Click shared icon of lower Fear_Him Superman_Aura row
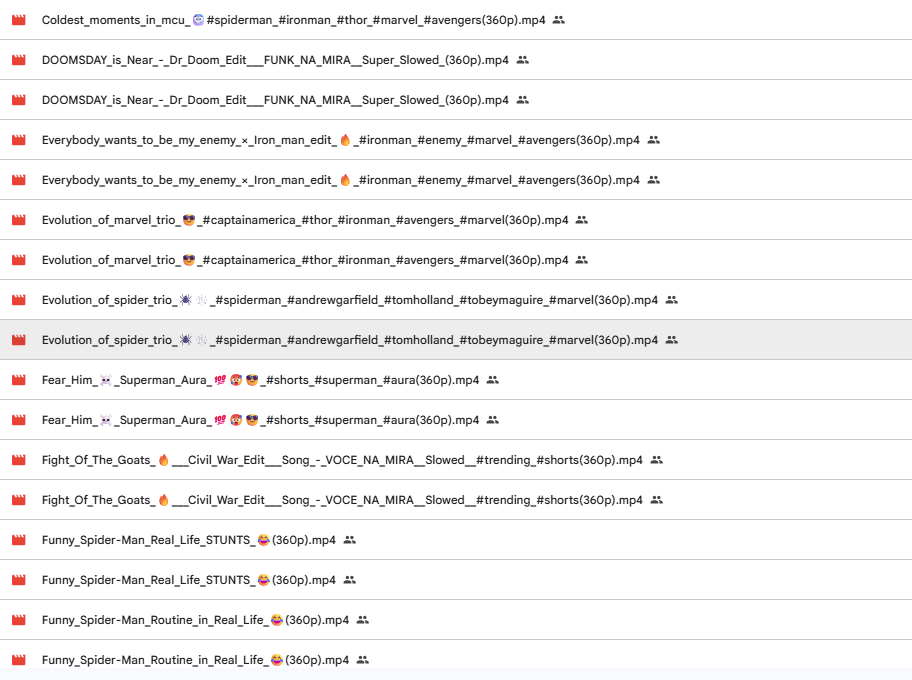 493,420
